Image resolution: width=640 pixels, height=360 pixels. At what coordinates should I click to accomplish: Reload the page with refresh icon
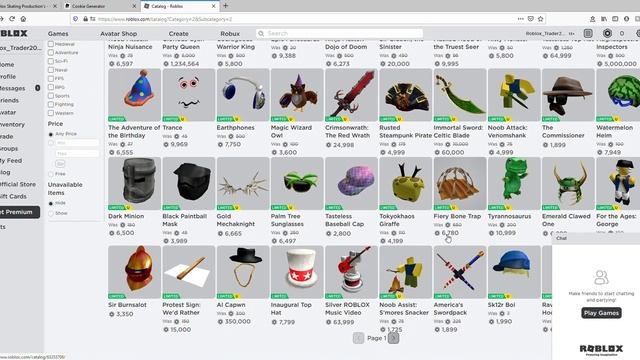pos(12,19)
